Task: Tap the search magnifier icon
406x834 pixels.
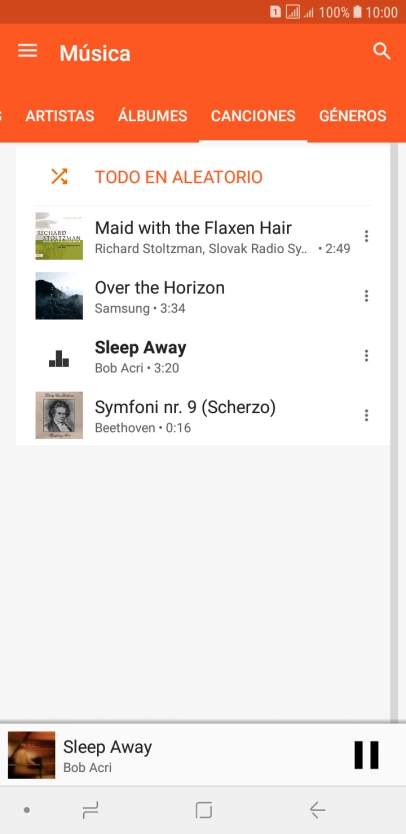Action: pyautogui.click(x=382, y=52)
